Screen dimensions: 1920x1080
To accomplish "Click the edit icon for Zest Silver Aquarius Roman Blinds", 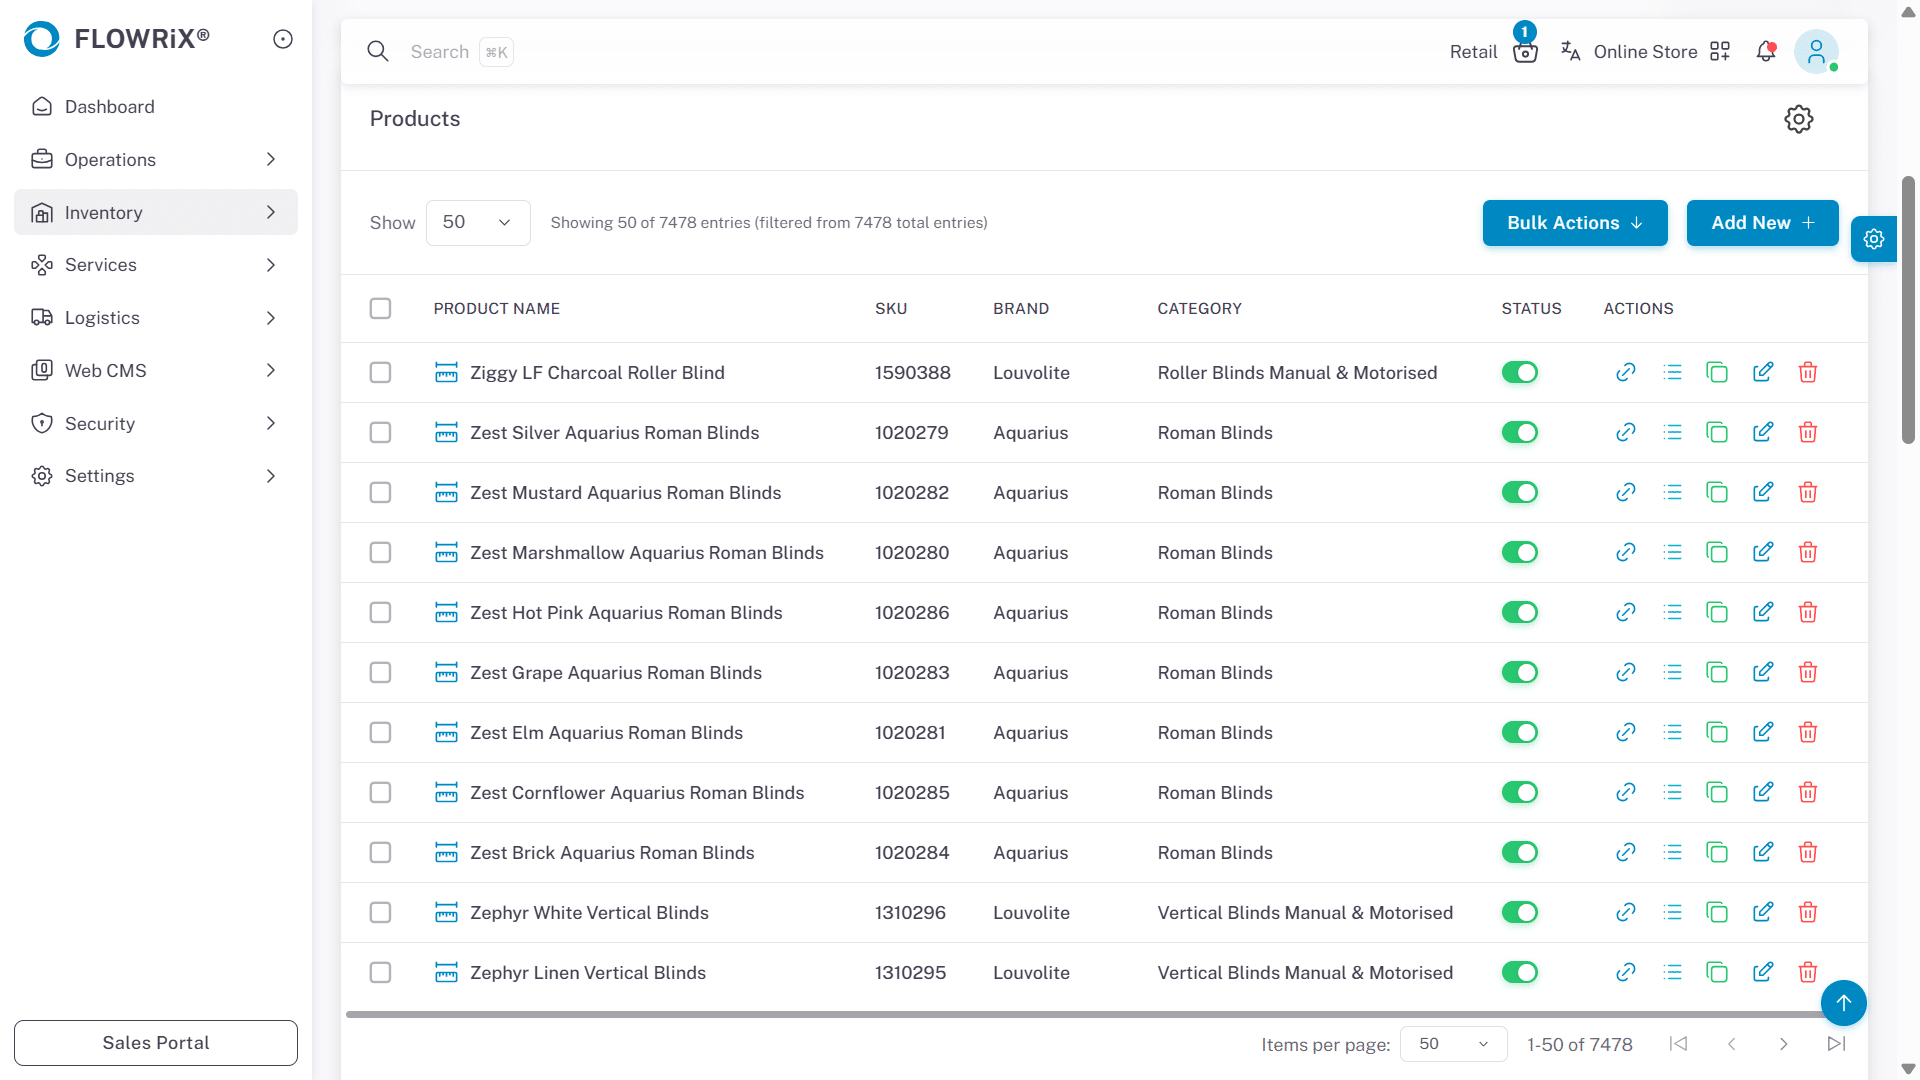I will click(x=1762, y=432).
